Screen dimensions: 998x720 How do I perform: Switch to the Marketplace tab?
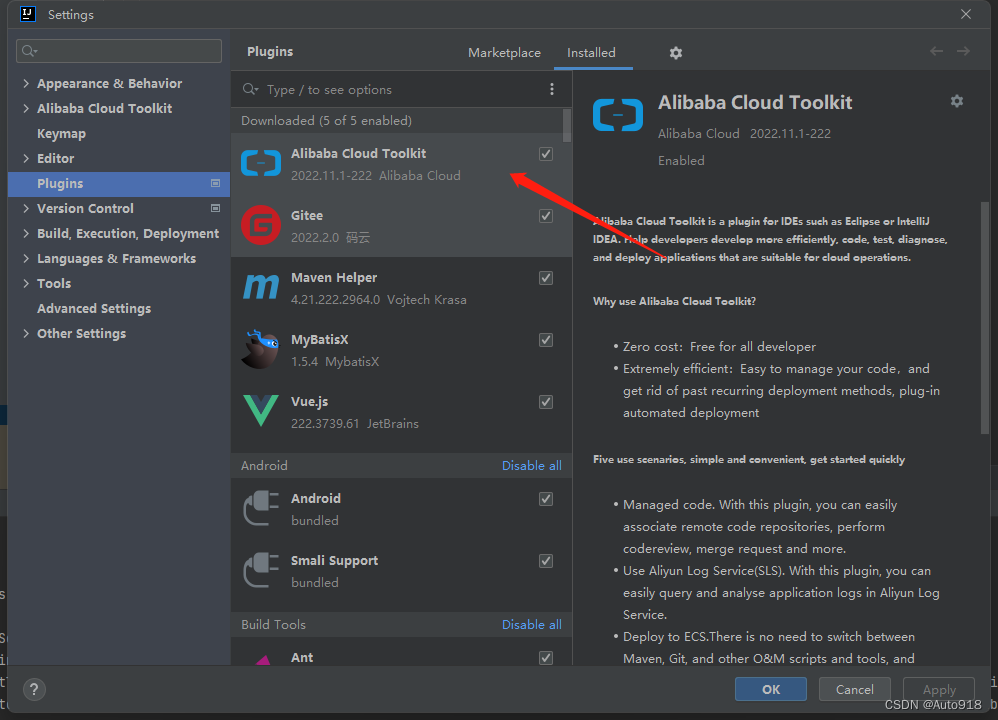pos(504,52)
